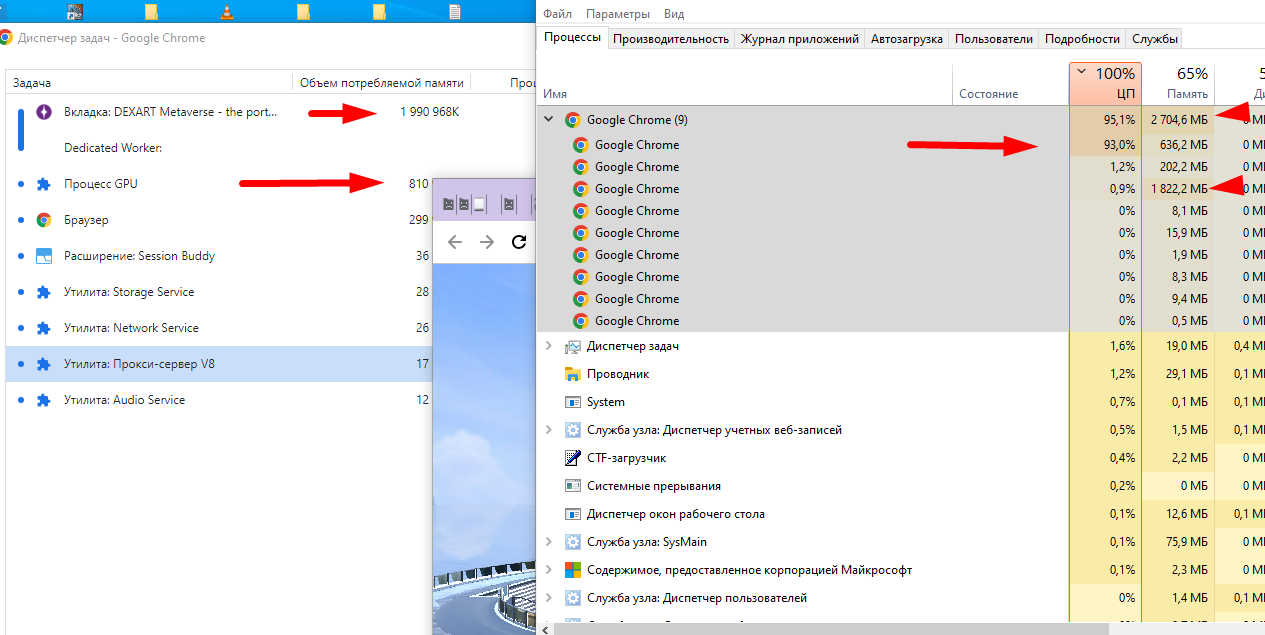This screenshot has width=1265, height=635.
Task: Click the Проводник folder icon
Action: pos(573,374)
